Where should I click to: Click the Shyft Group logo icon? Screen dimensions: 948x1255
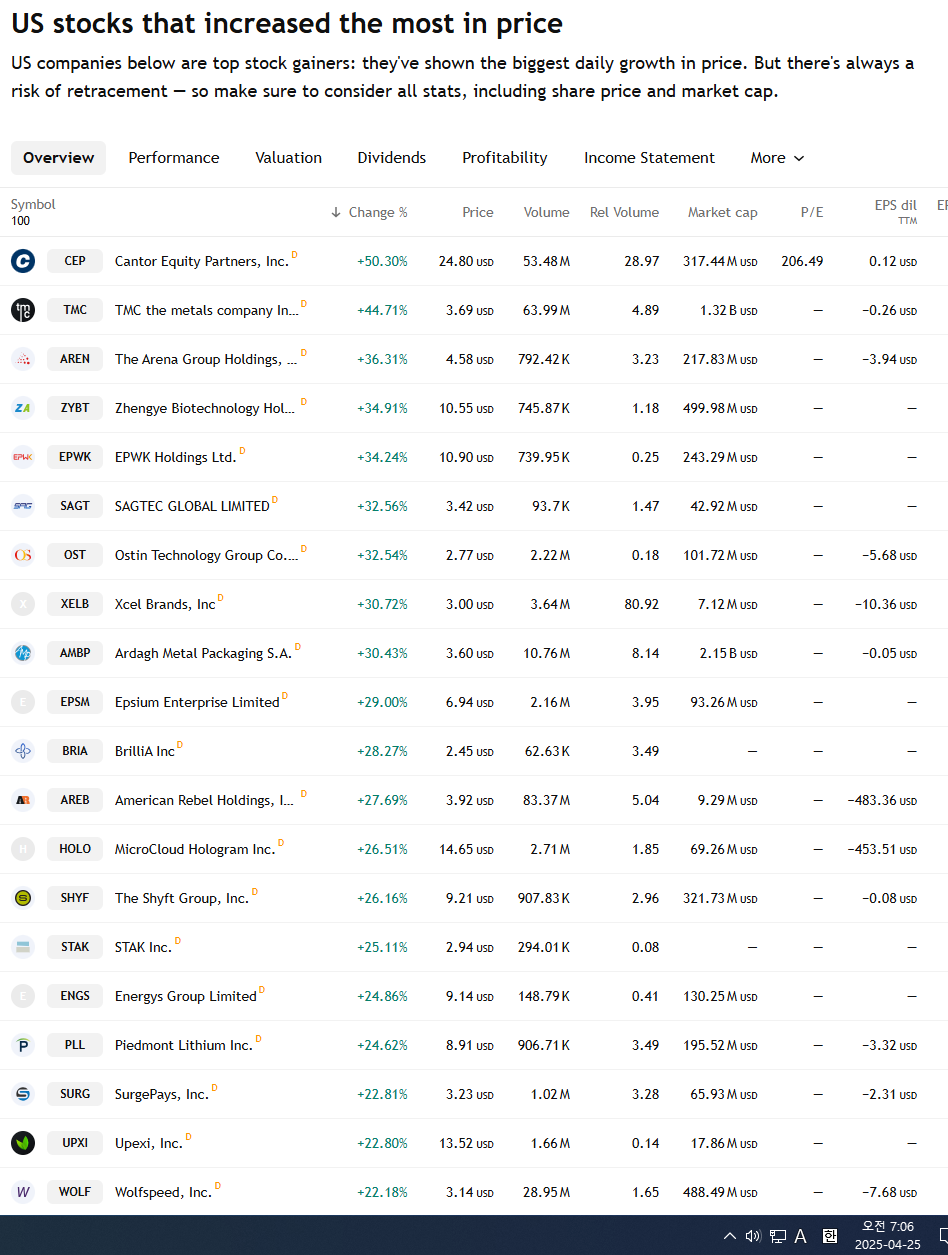pyautogui.click(x=23, y=898)
